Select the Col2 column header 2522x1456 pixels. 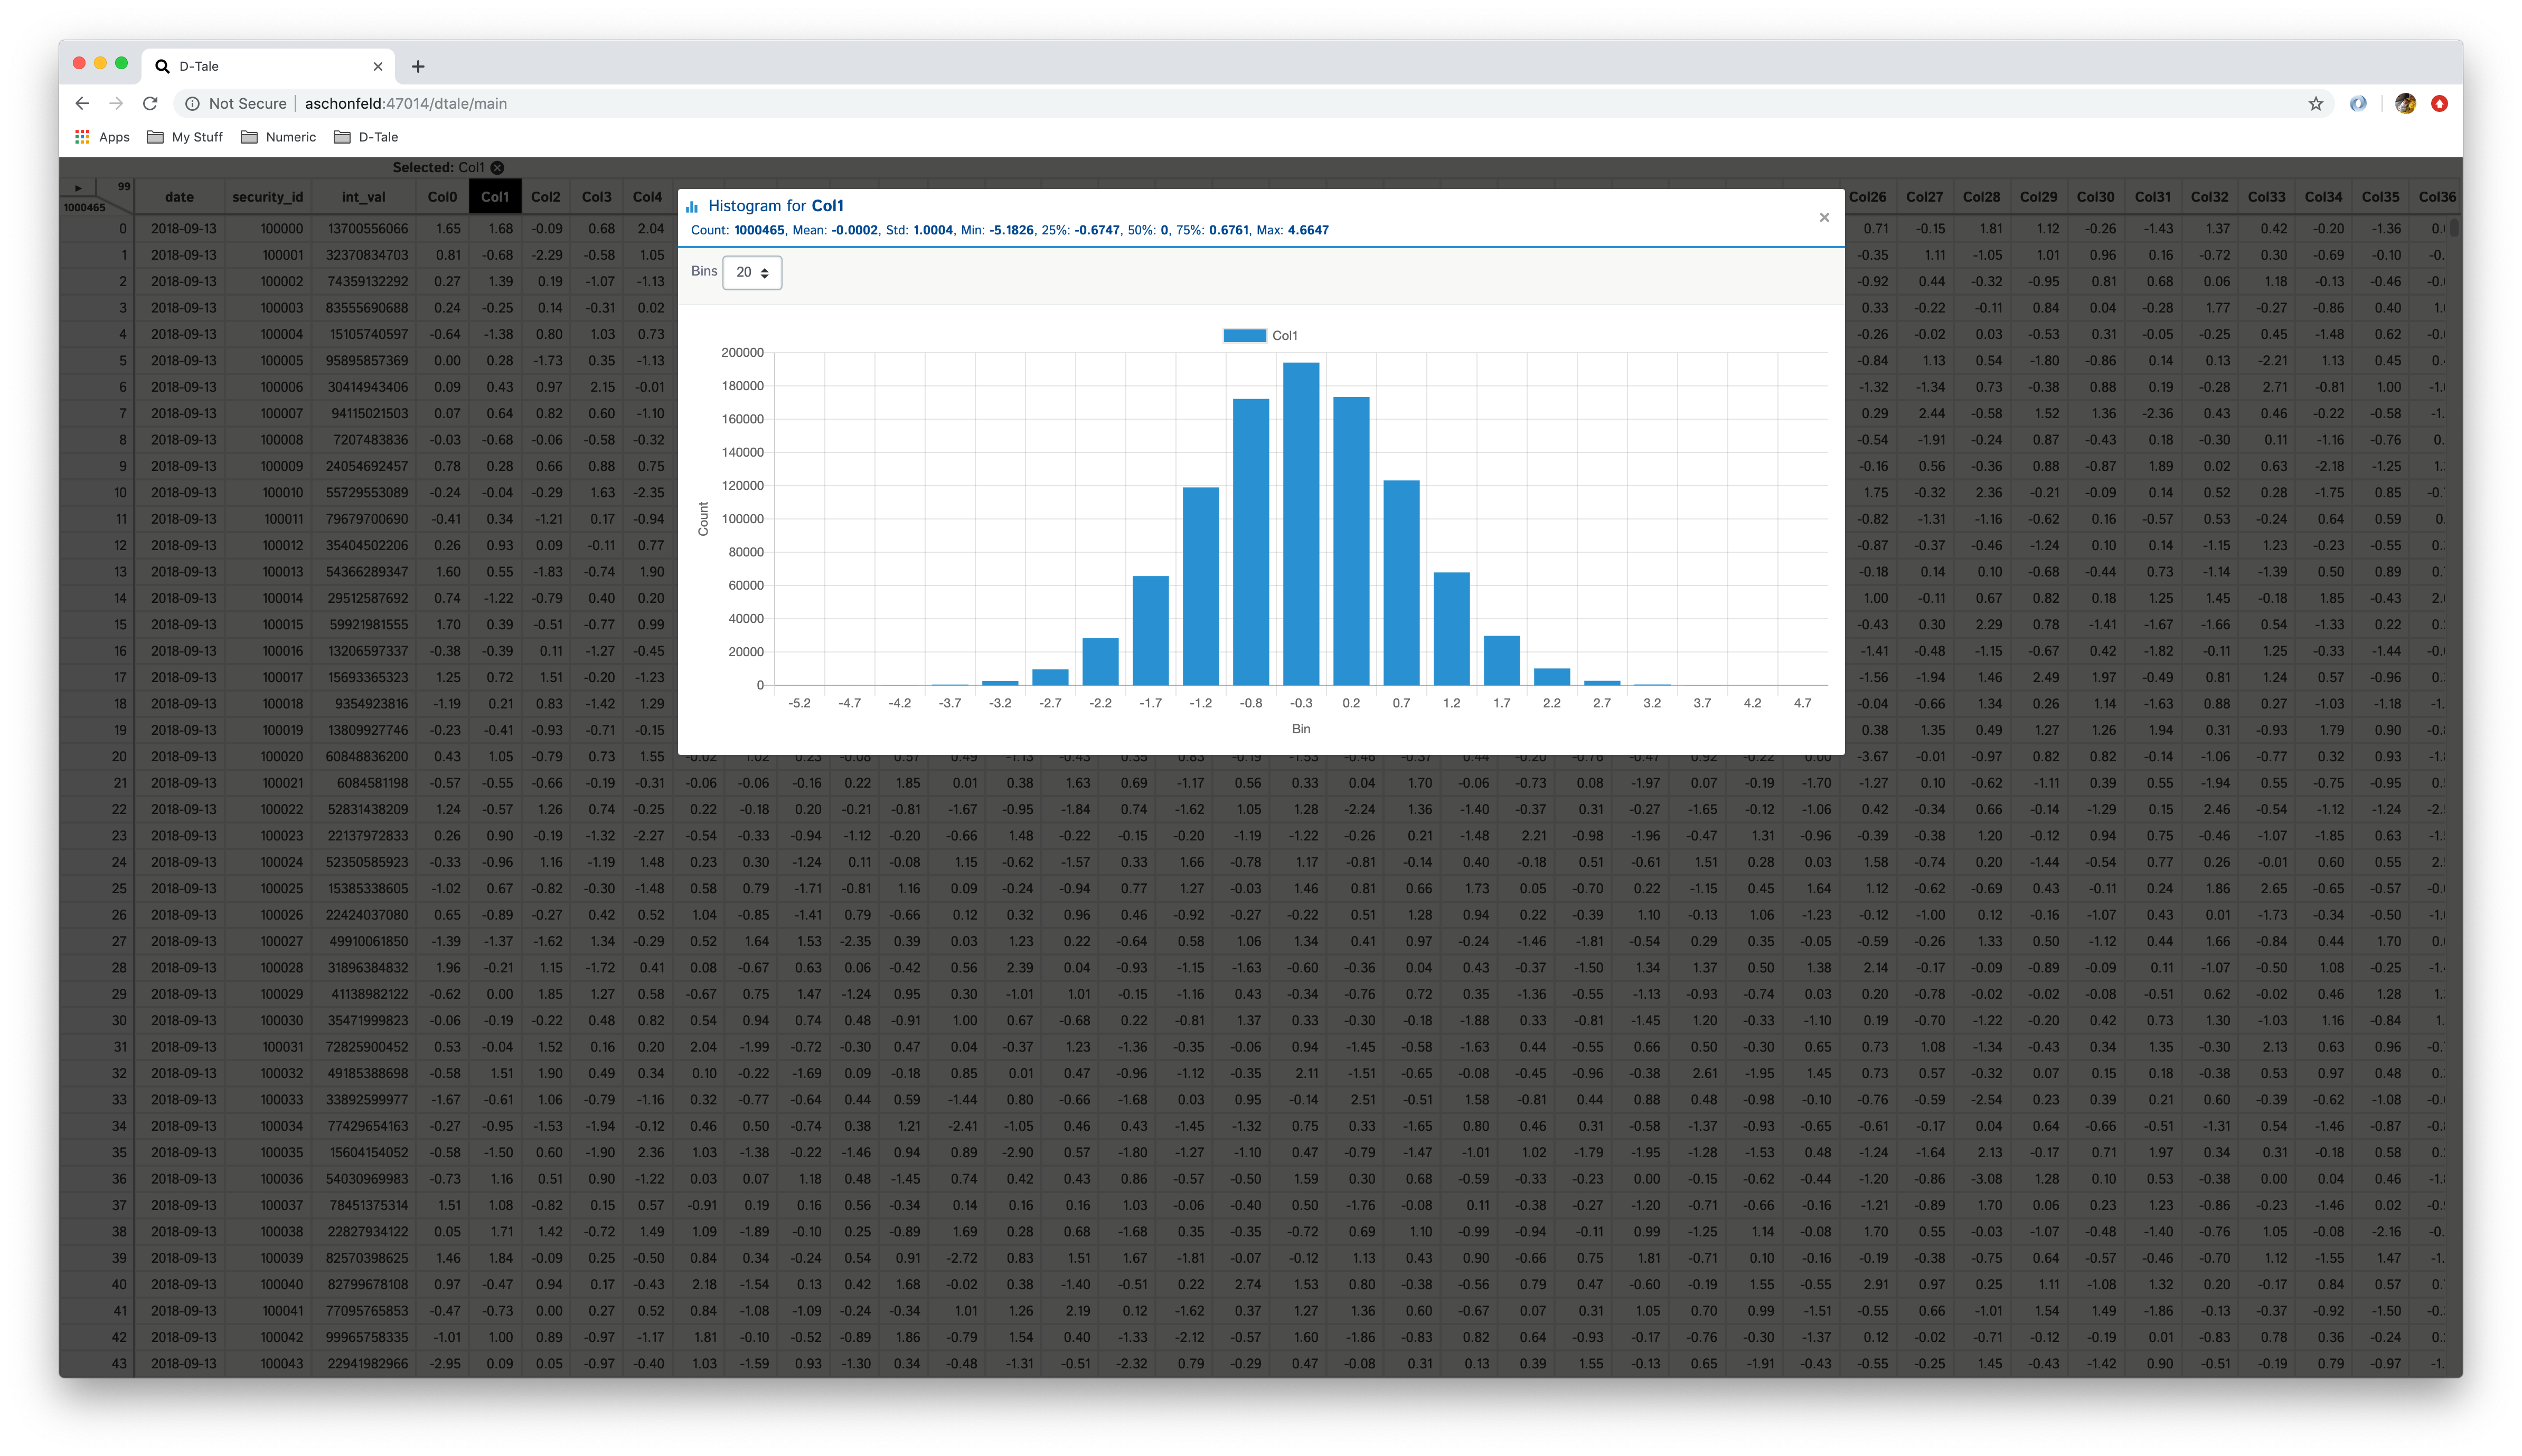[x=546, y=197]
